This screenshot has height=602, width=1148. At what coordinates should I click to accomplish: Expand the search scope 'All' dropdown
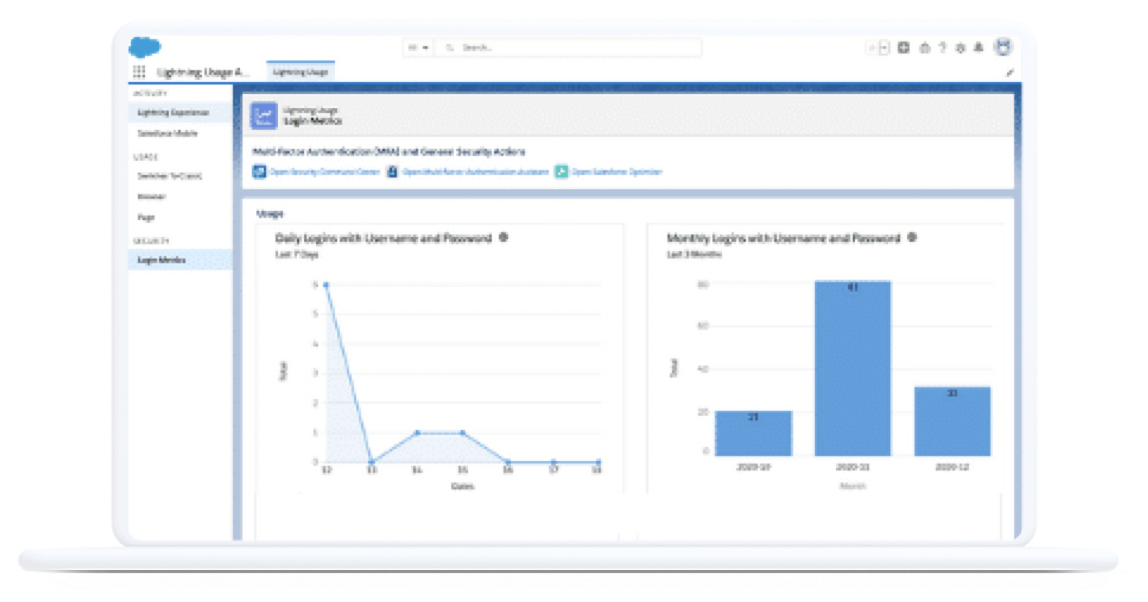pos(417,47)
